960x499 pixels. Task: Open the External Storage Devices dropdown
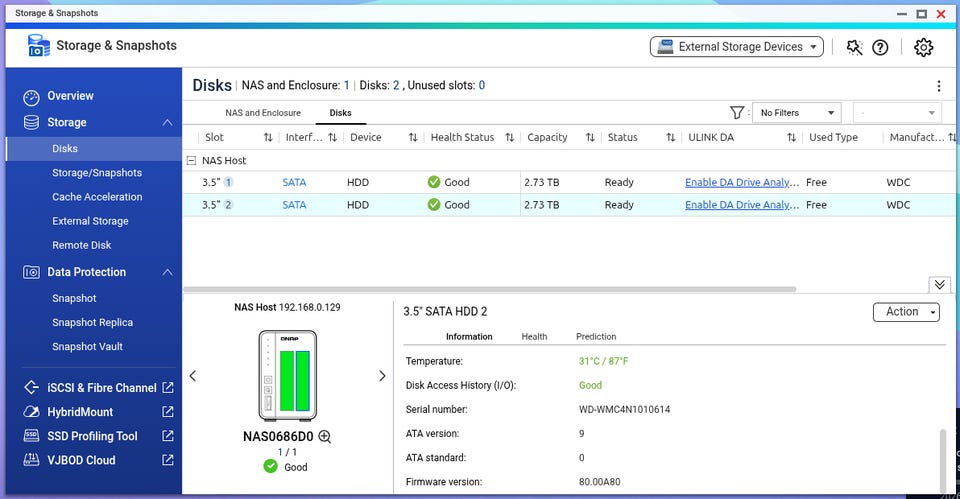tap(737, 47)
